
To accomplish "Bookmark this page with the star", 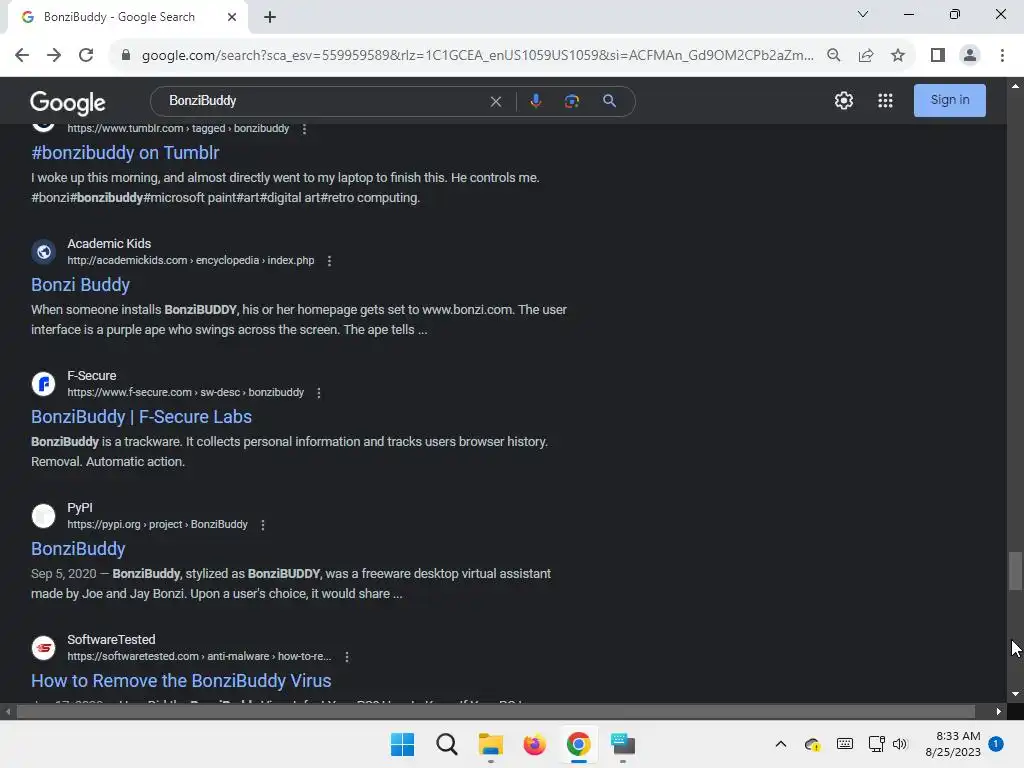I will (x=898, y=56).
